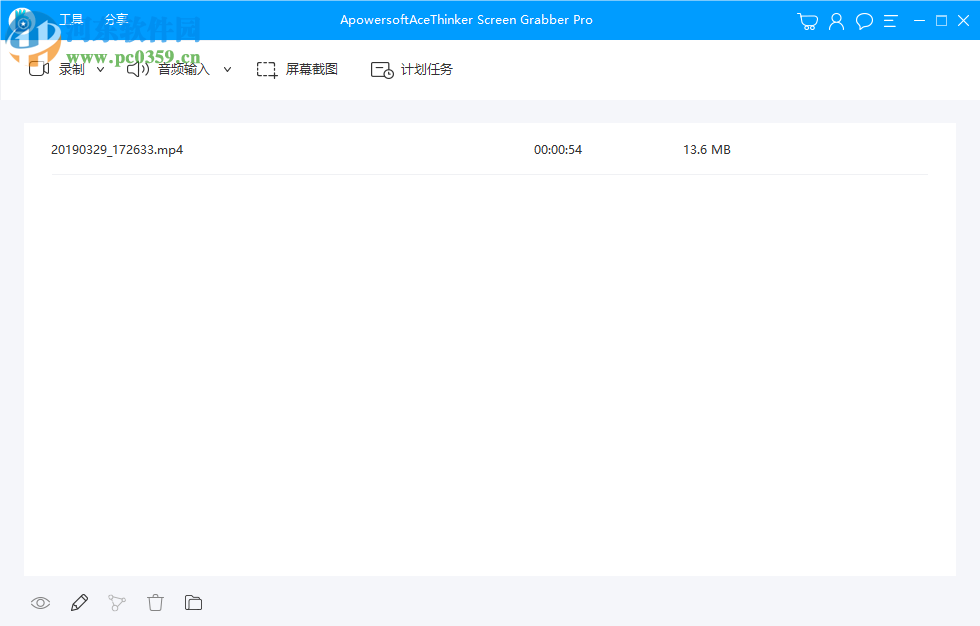
Task: Open the 分享 Share menu
Action: (x=115, y=18)
